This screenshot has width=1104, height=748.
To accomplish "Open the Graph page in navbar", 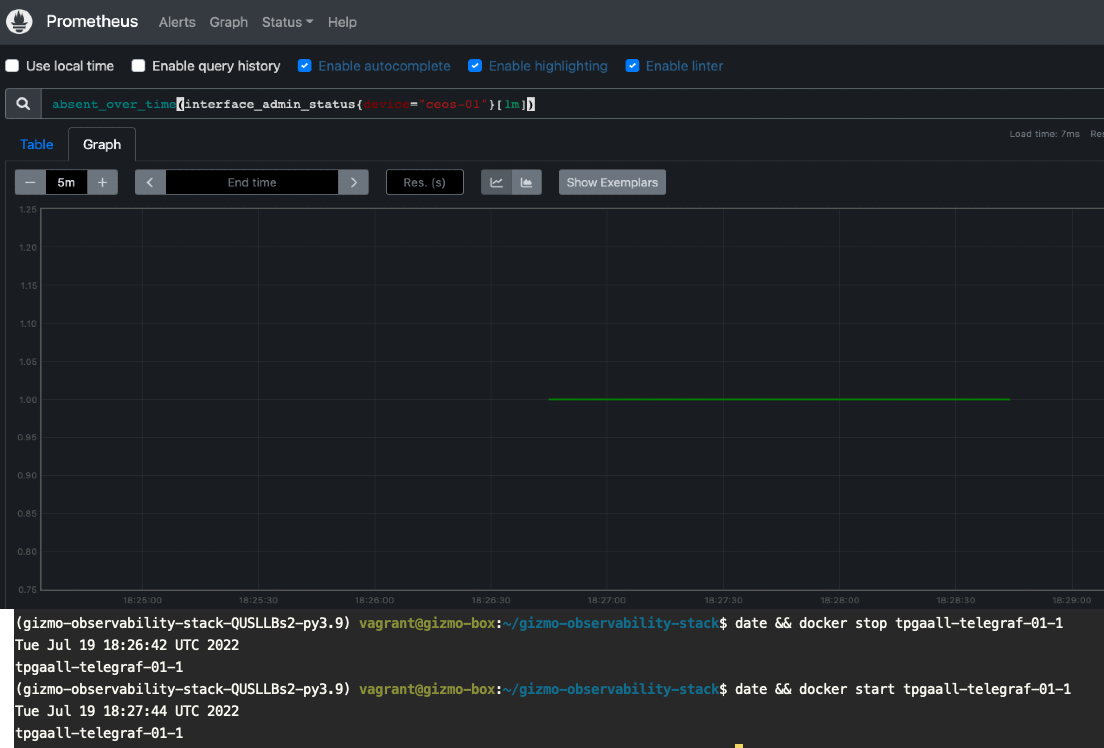I will click(228, 22).
